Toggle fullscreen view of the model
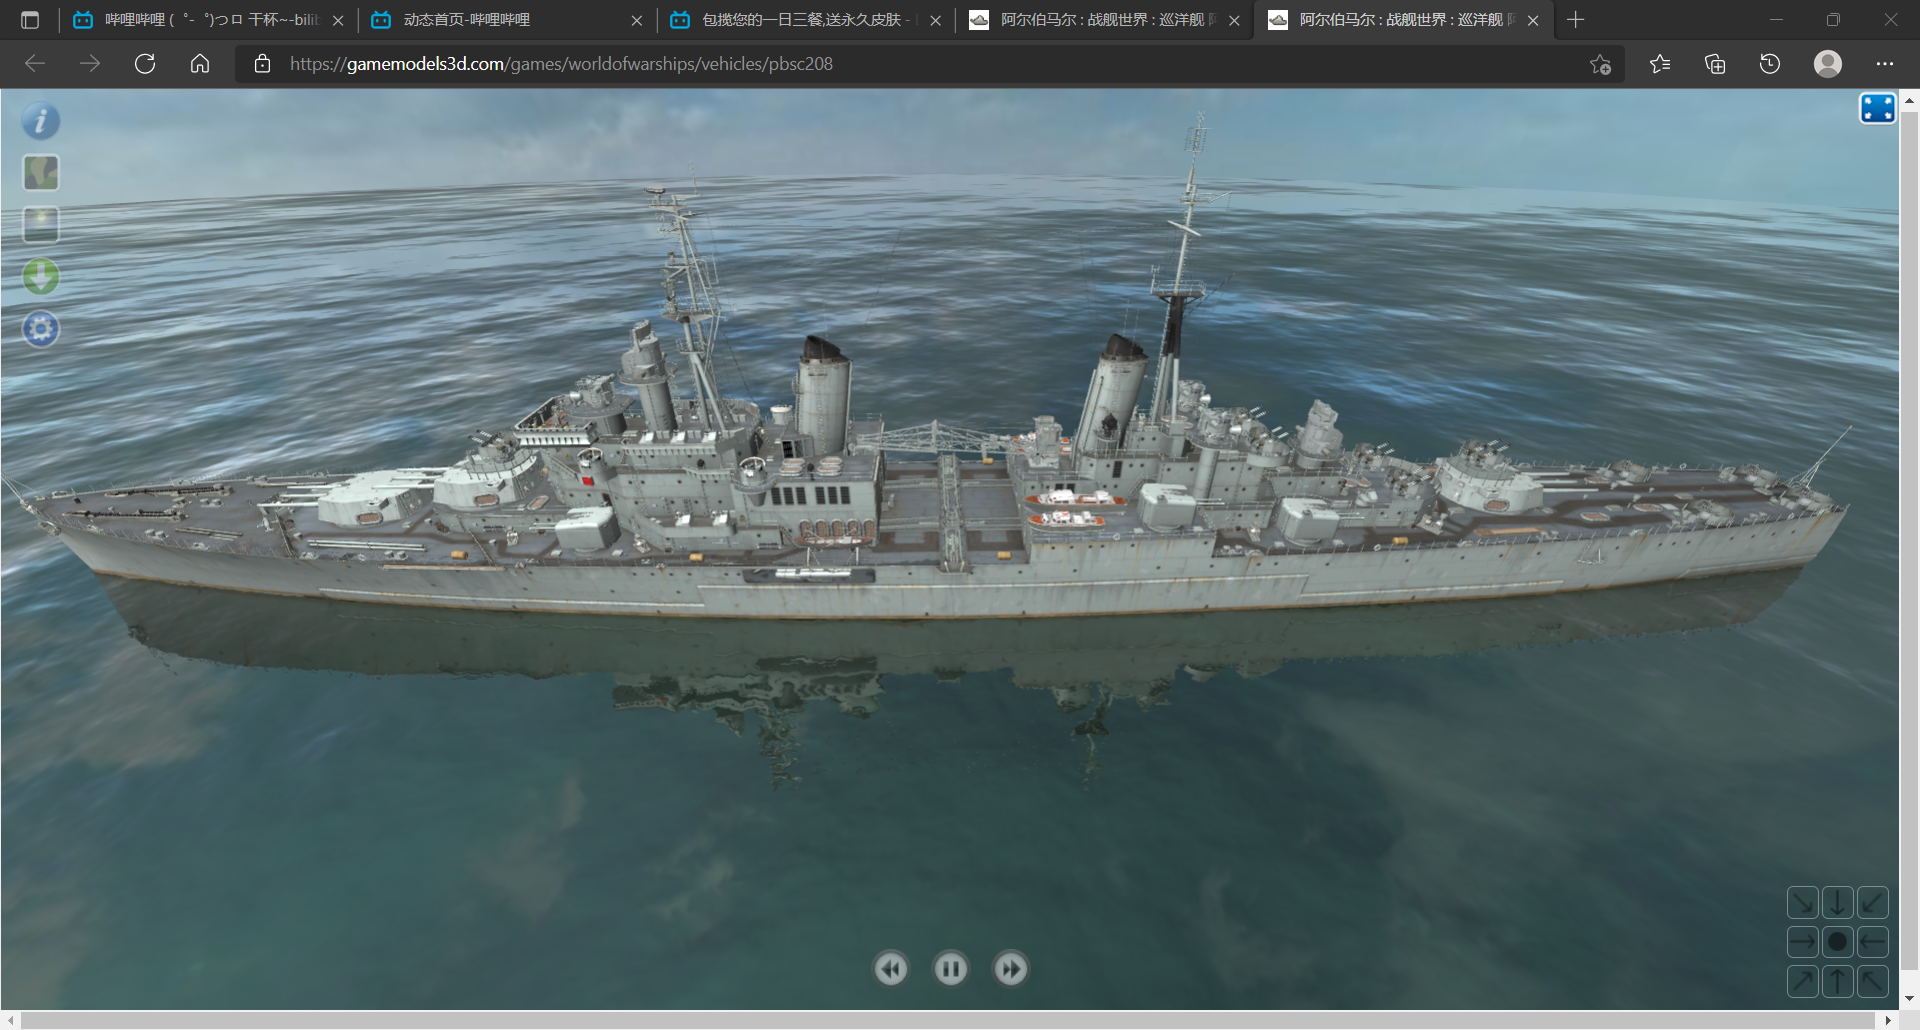1920x1030 pixels. coord(1877,108)
